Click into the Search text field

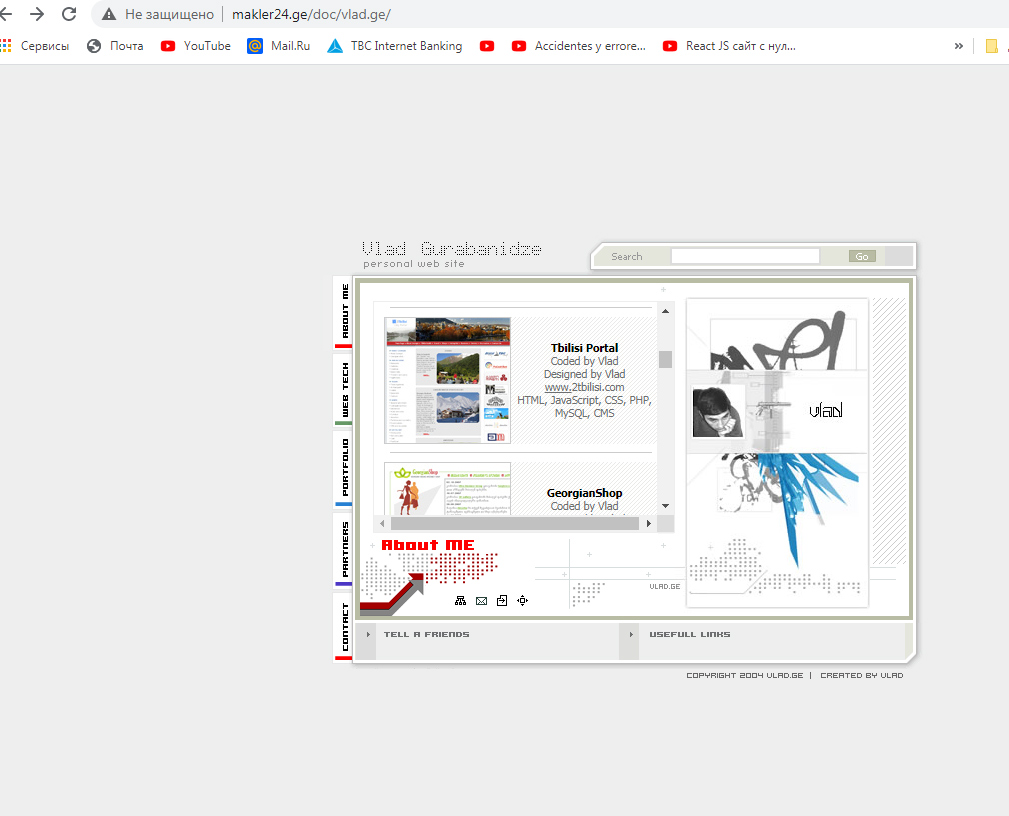click(745, 257)
